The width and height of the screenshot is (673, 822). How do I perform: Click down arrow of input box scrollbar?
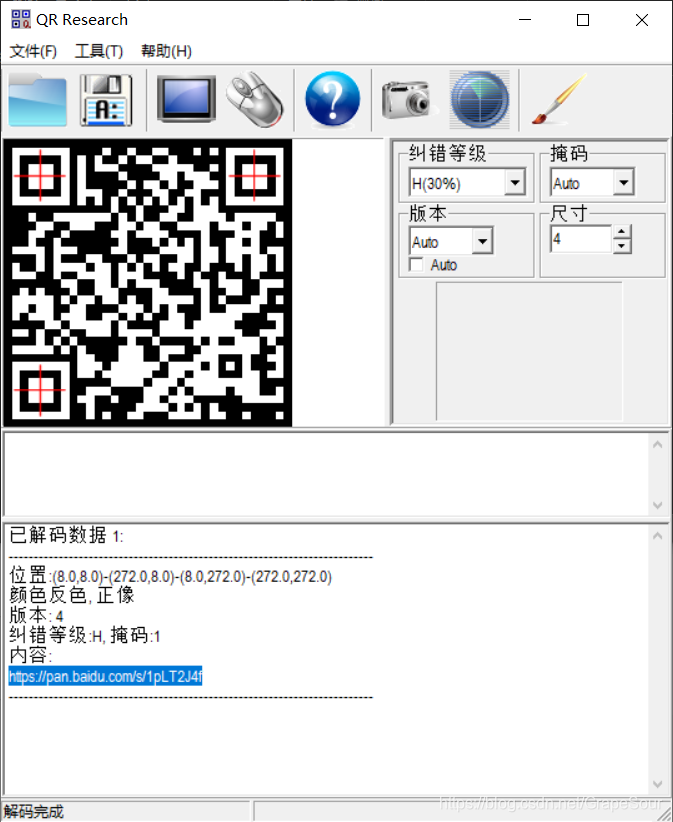coord(658,505)
